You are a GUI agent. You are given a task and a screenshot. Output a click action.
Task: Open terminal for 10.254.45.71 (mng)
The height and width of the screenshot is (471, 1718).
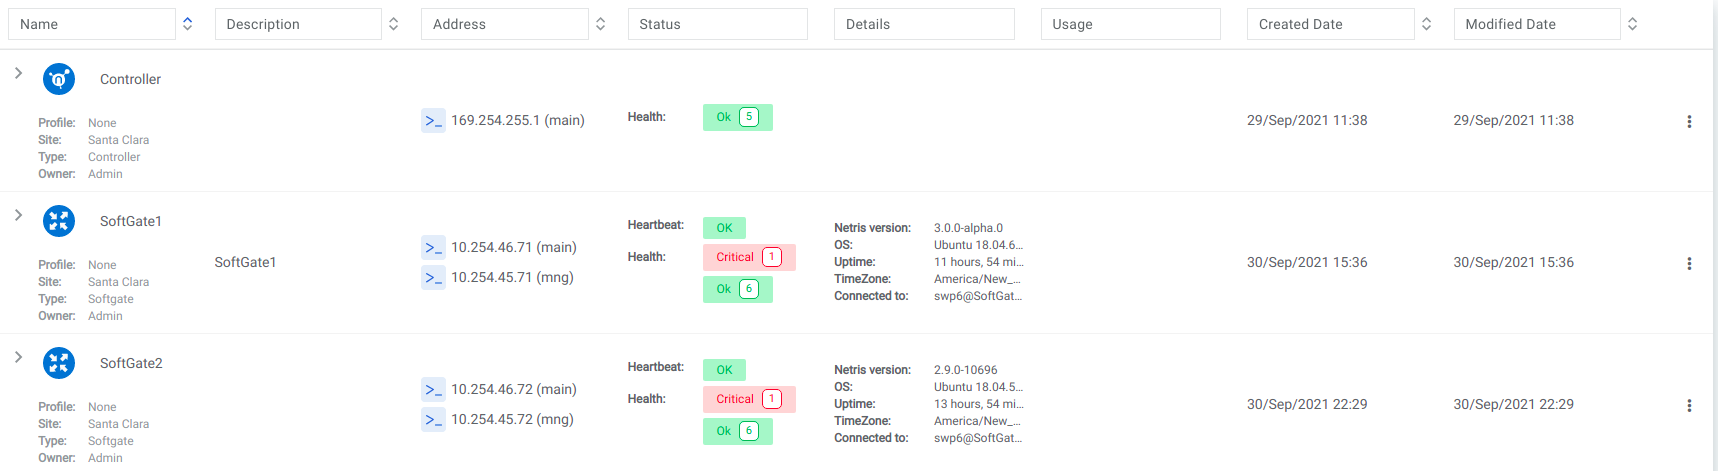[x=433, y=277]
